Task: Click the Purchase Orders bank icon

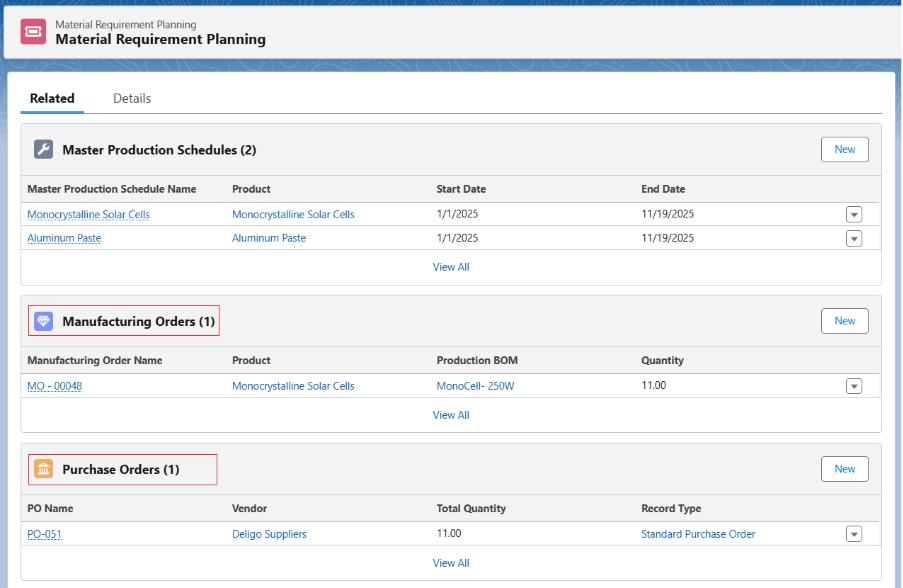Action: [43, 469]
